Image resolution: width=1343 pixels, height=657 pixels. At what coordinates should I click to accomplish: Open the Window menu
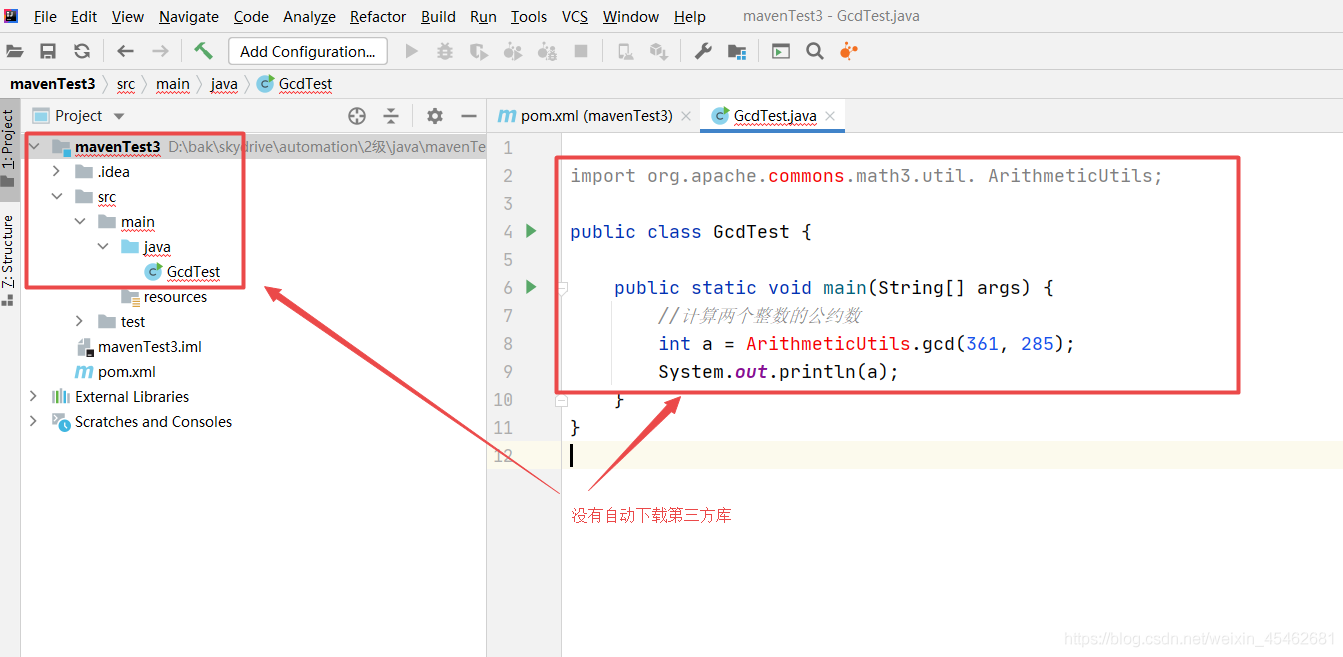pyautogui.click(x=631, y=17)
